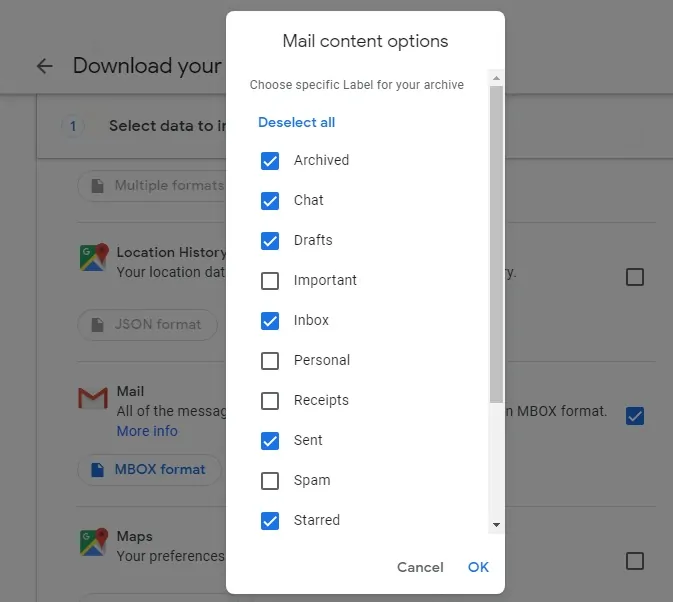
Task: Toggle the Mail export checkbox
Action: click(x=634, y=416)
